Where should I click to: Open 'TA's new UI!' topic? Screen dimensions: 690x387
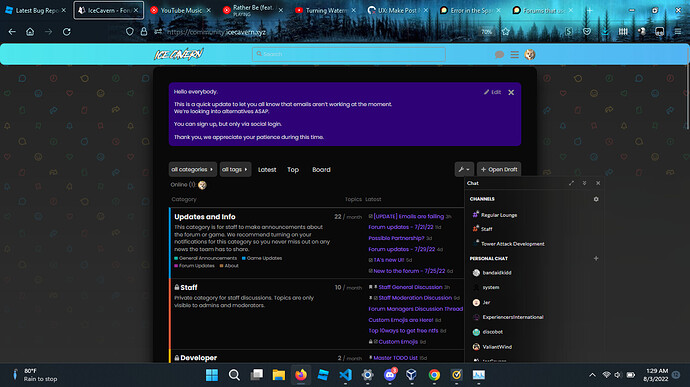(x=389, y=260)
